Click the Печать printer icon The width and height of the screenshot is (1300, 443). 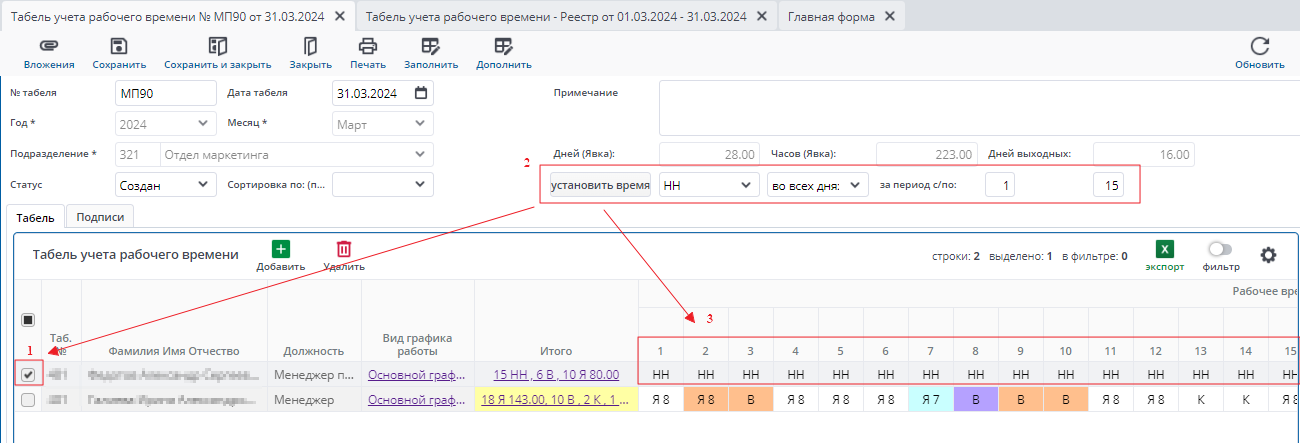368,46
